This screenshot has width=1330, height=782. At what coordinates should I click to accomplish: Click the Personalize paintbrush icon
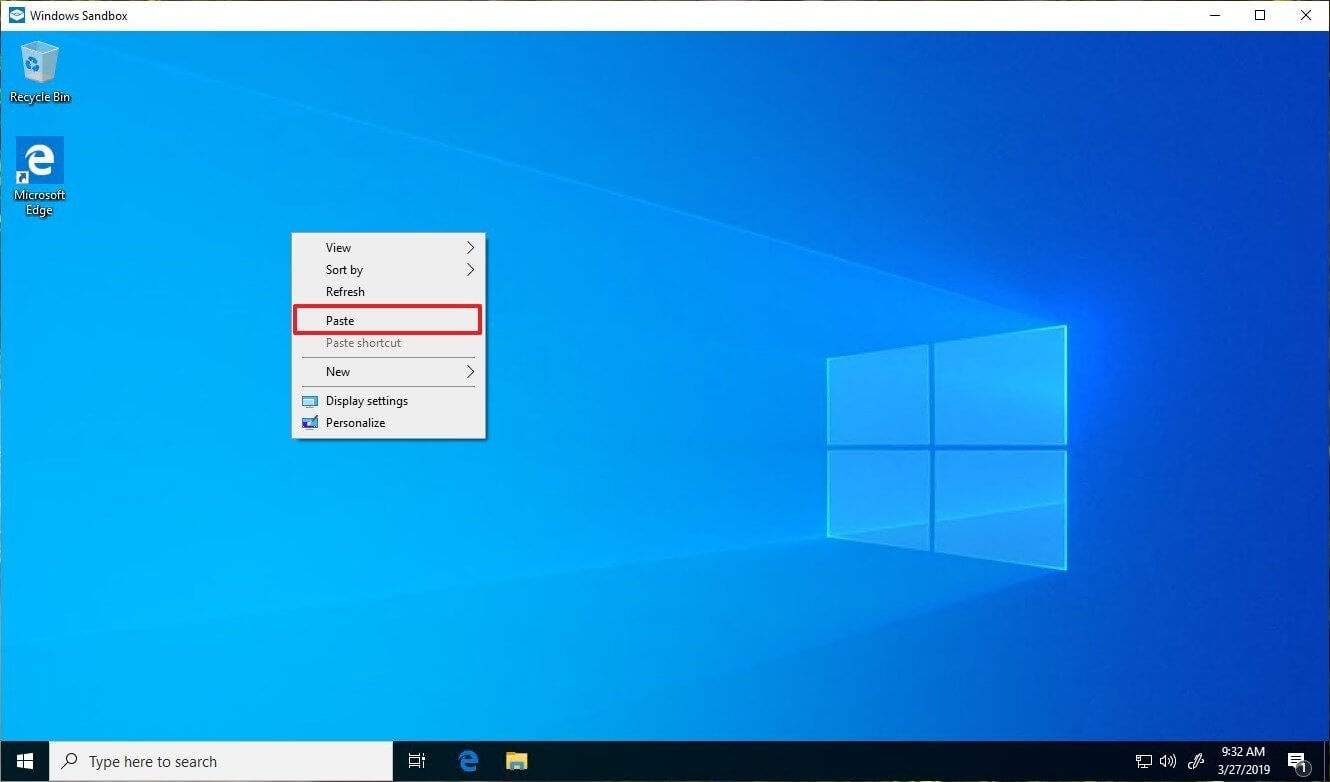click(x=308, y=422)
